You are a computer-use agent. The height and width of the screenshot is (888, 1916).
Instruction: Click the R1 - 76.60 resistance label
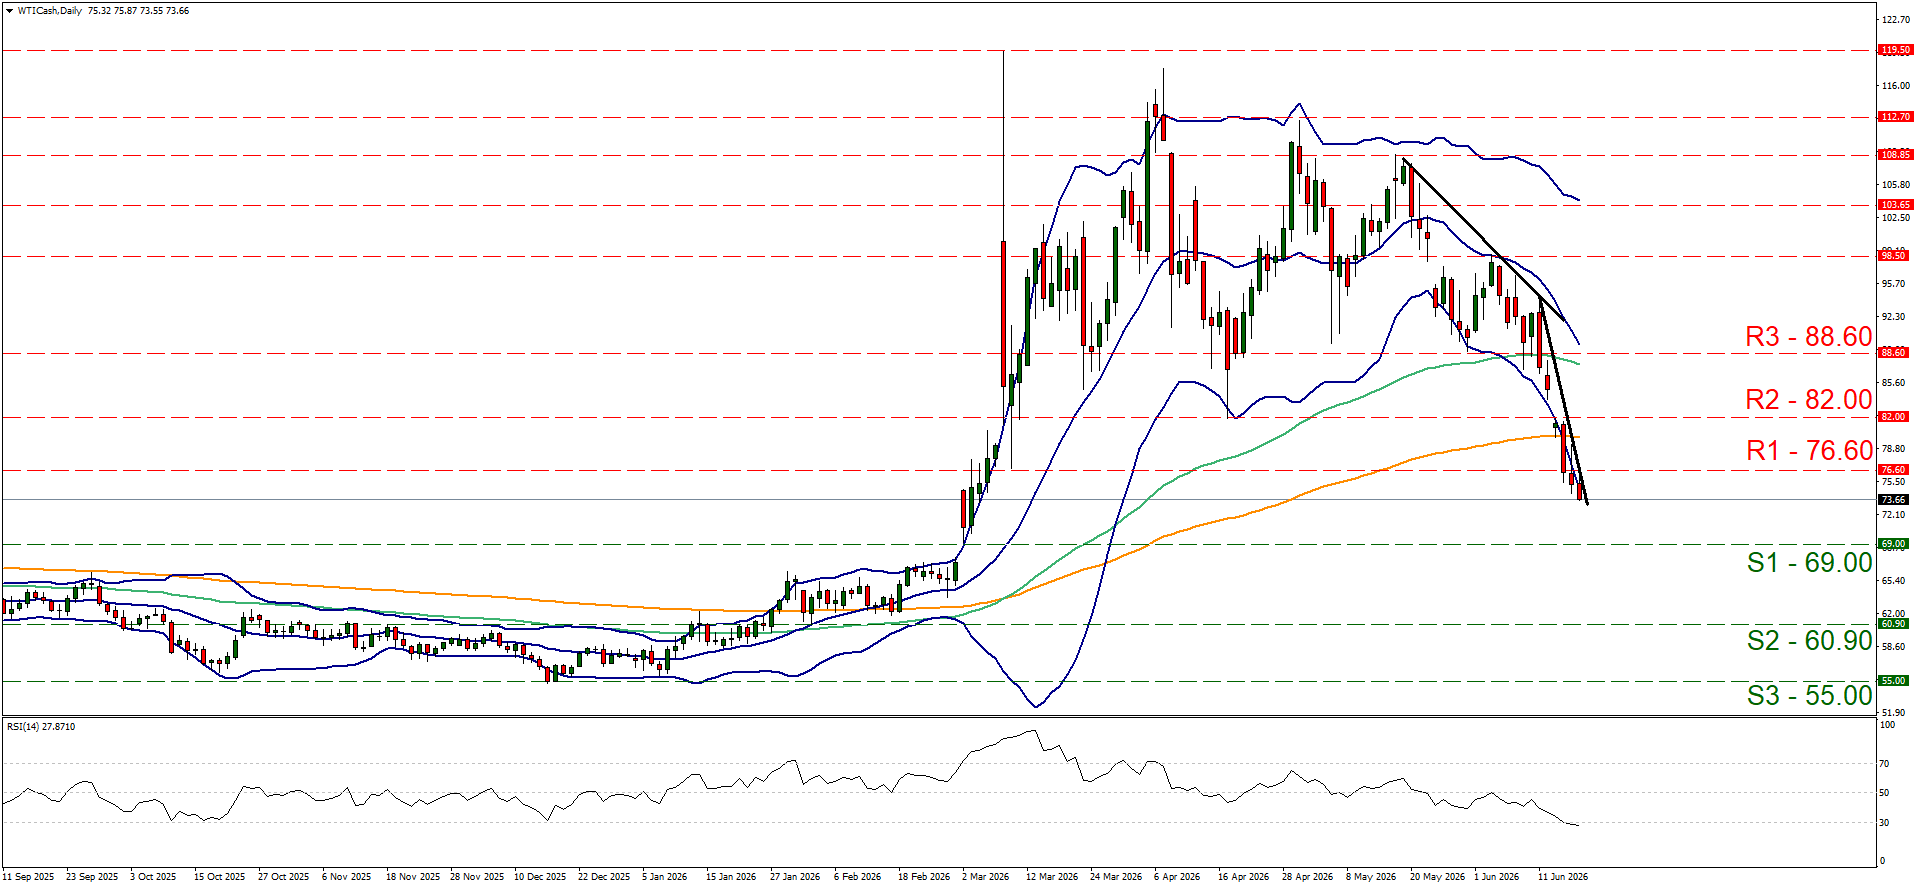[x=1809, y=451]
